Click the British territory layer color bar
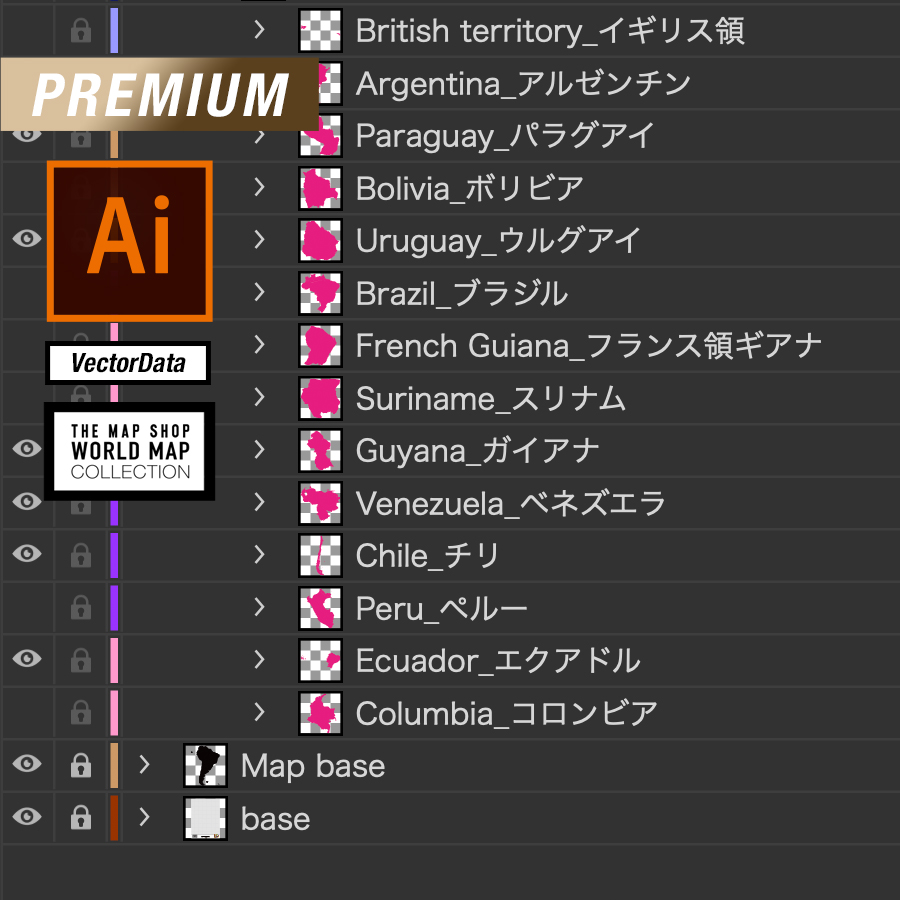The height and width of the screenshot is (900, 900). tap(114, 30)
